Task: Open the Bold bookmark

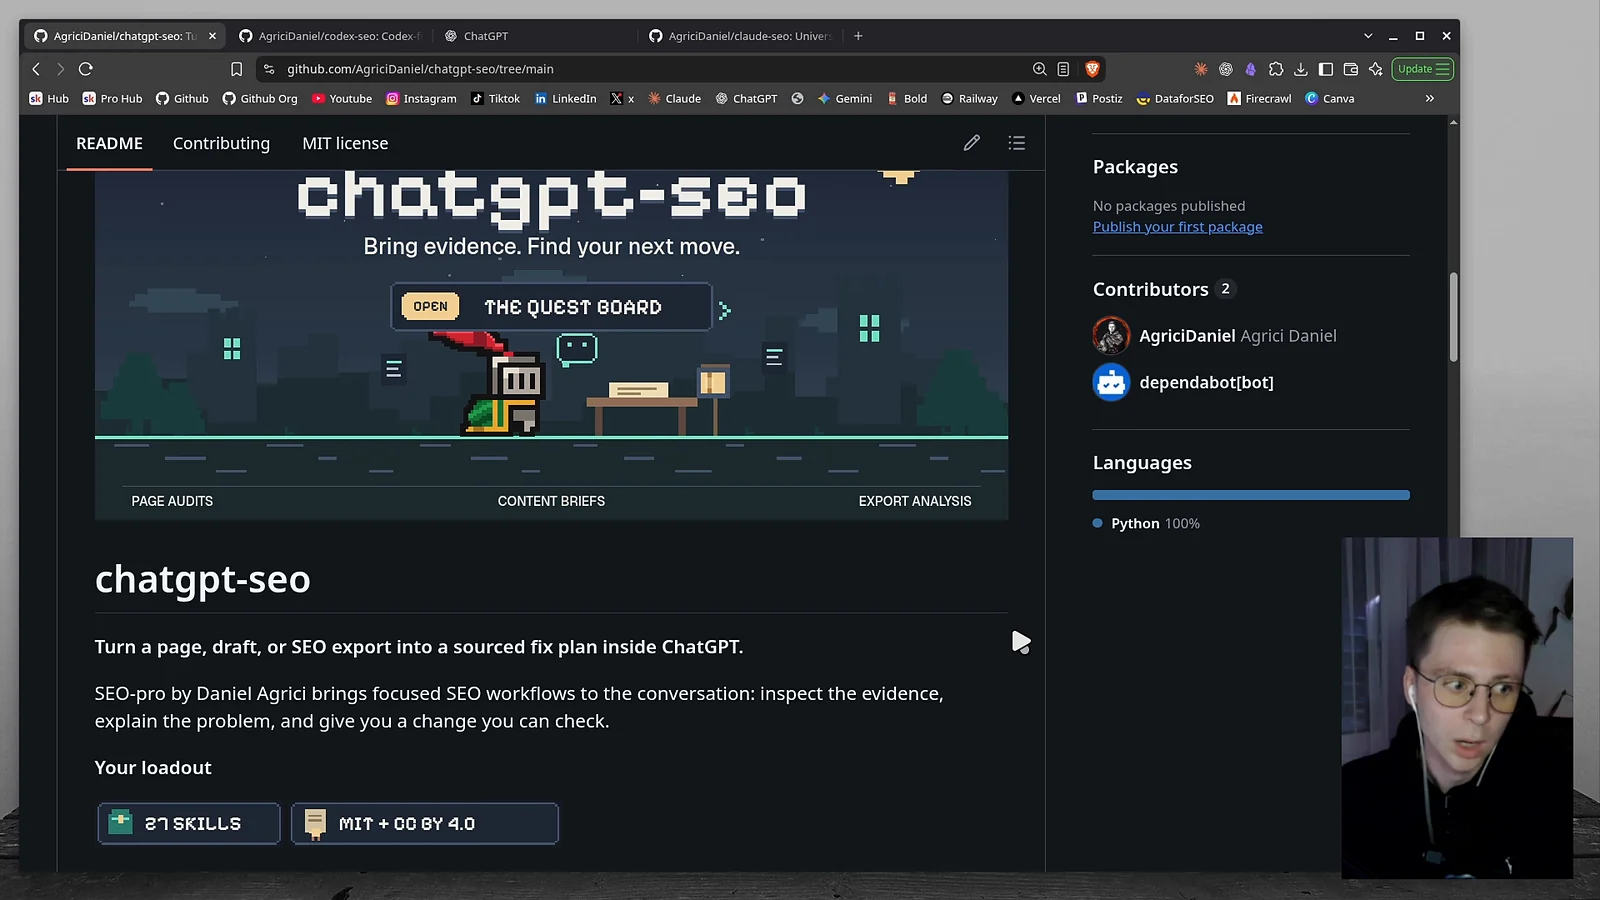Action: click(x=906, y=99)
